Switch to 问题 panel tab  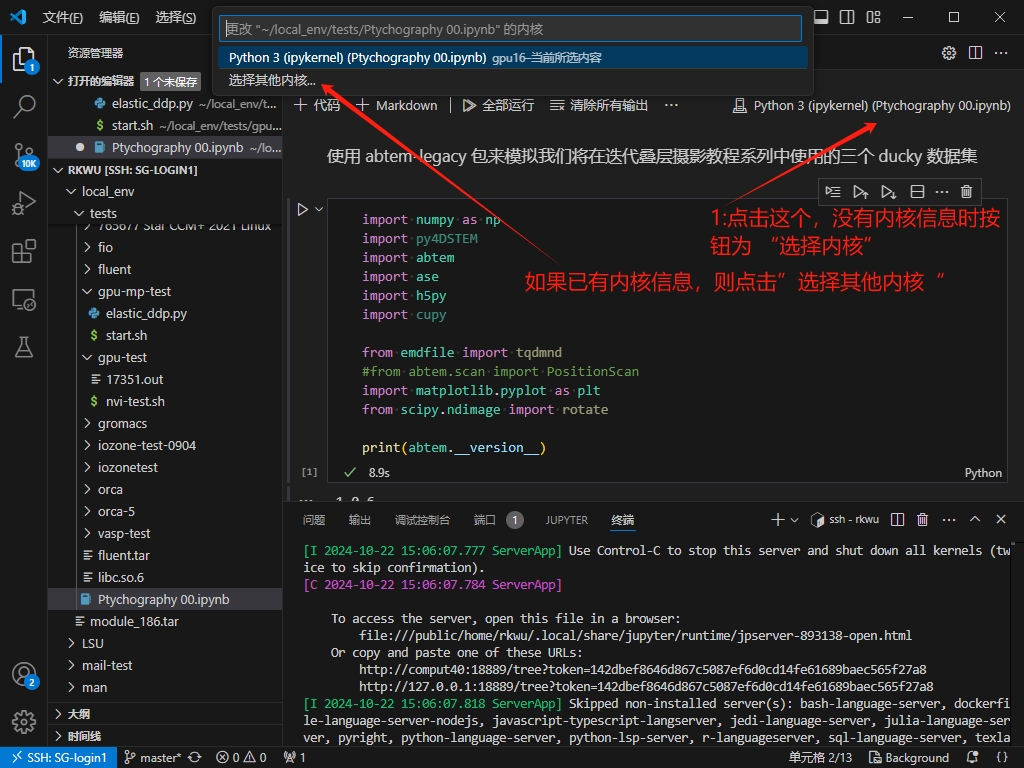click(x=314, y=520)
